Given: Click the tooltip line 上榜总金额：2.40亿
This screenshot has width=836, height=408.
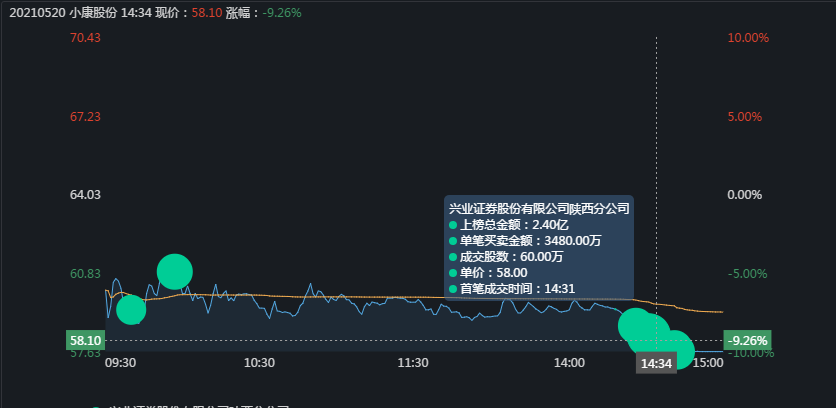Looking at the screenshot, I should tap(509, 225).
